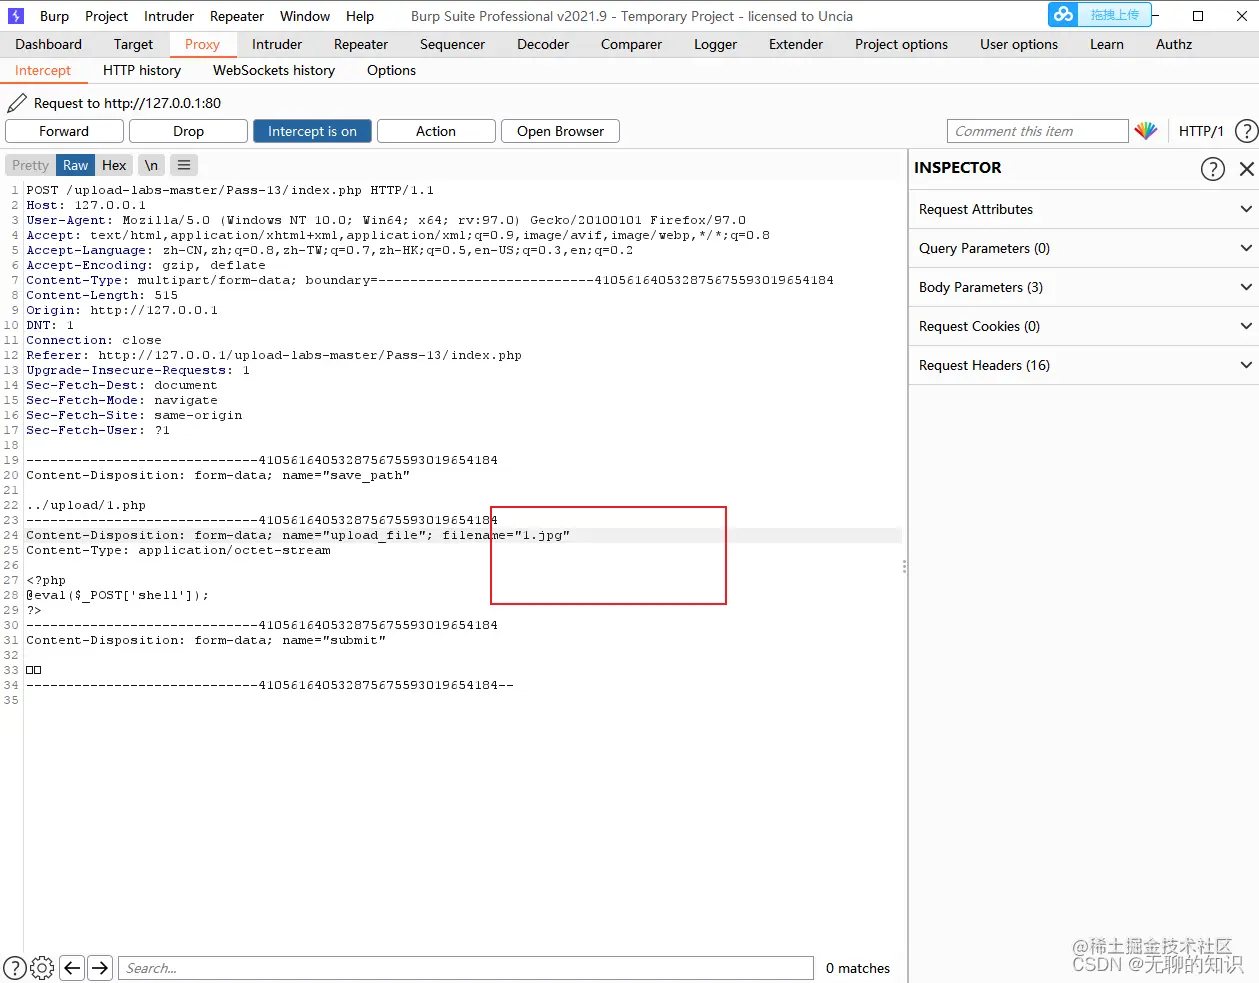Open the Repeater menu in menu bar
This screenshot has width=1259, height=983.
pyautogui.click(x=237, y=16)
